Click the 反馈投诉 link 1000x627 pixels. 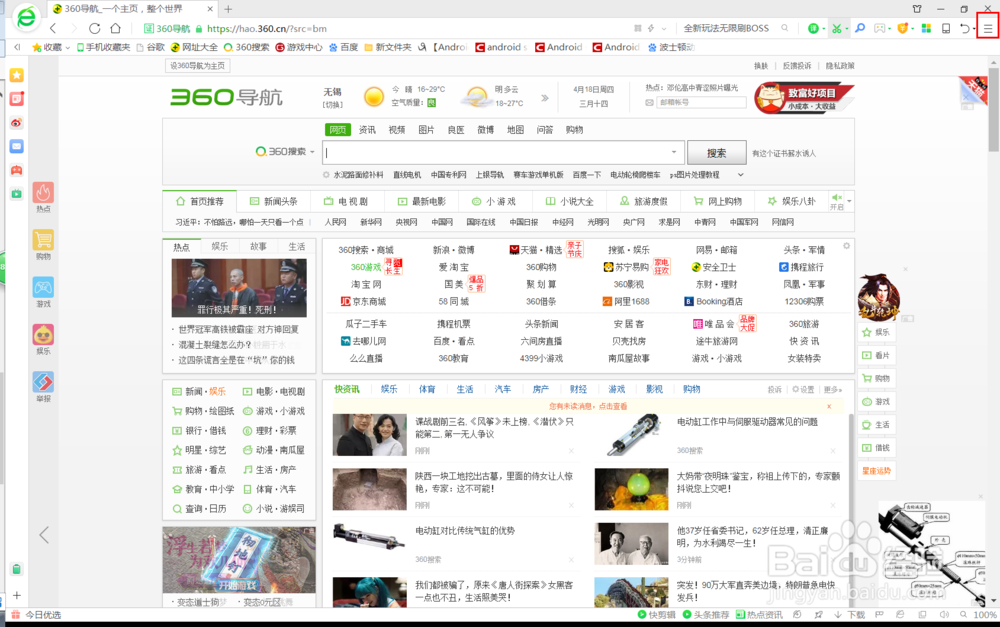point(797,66)
